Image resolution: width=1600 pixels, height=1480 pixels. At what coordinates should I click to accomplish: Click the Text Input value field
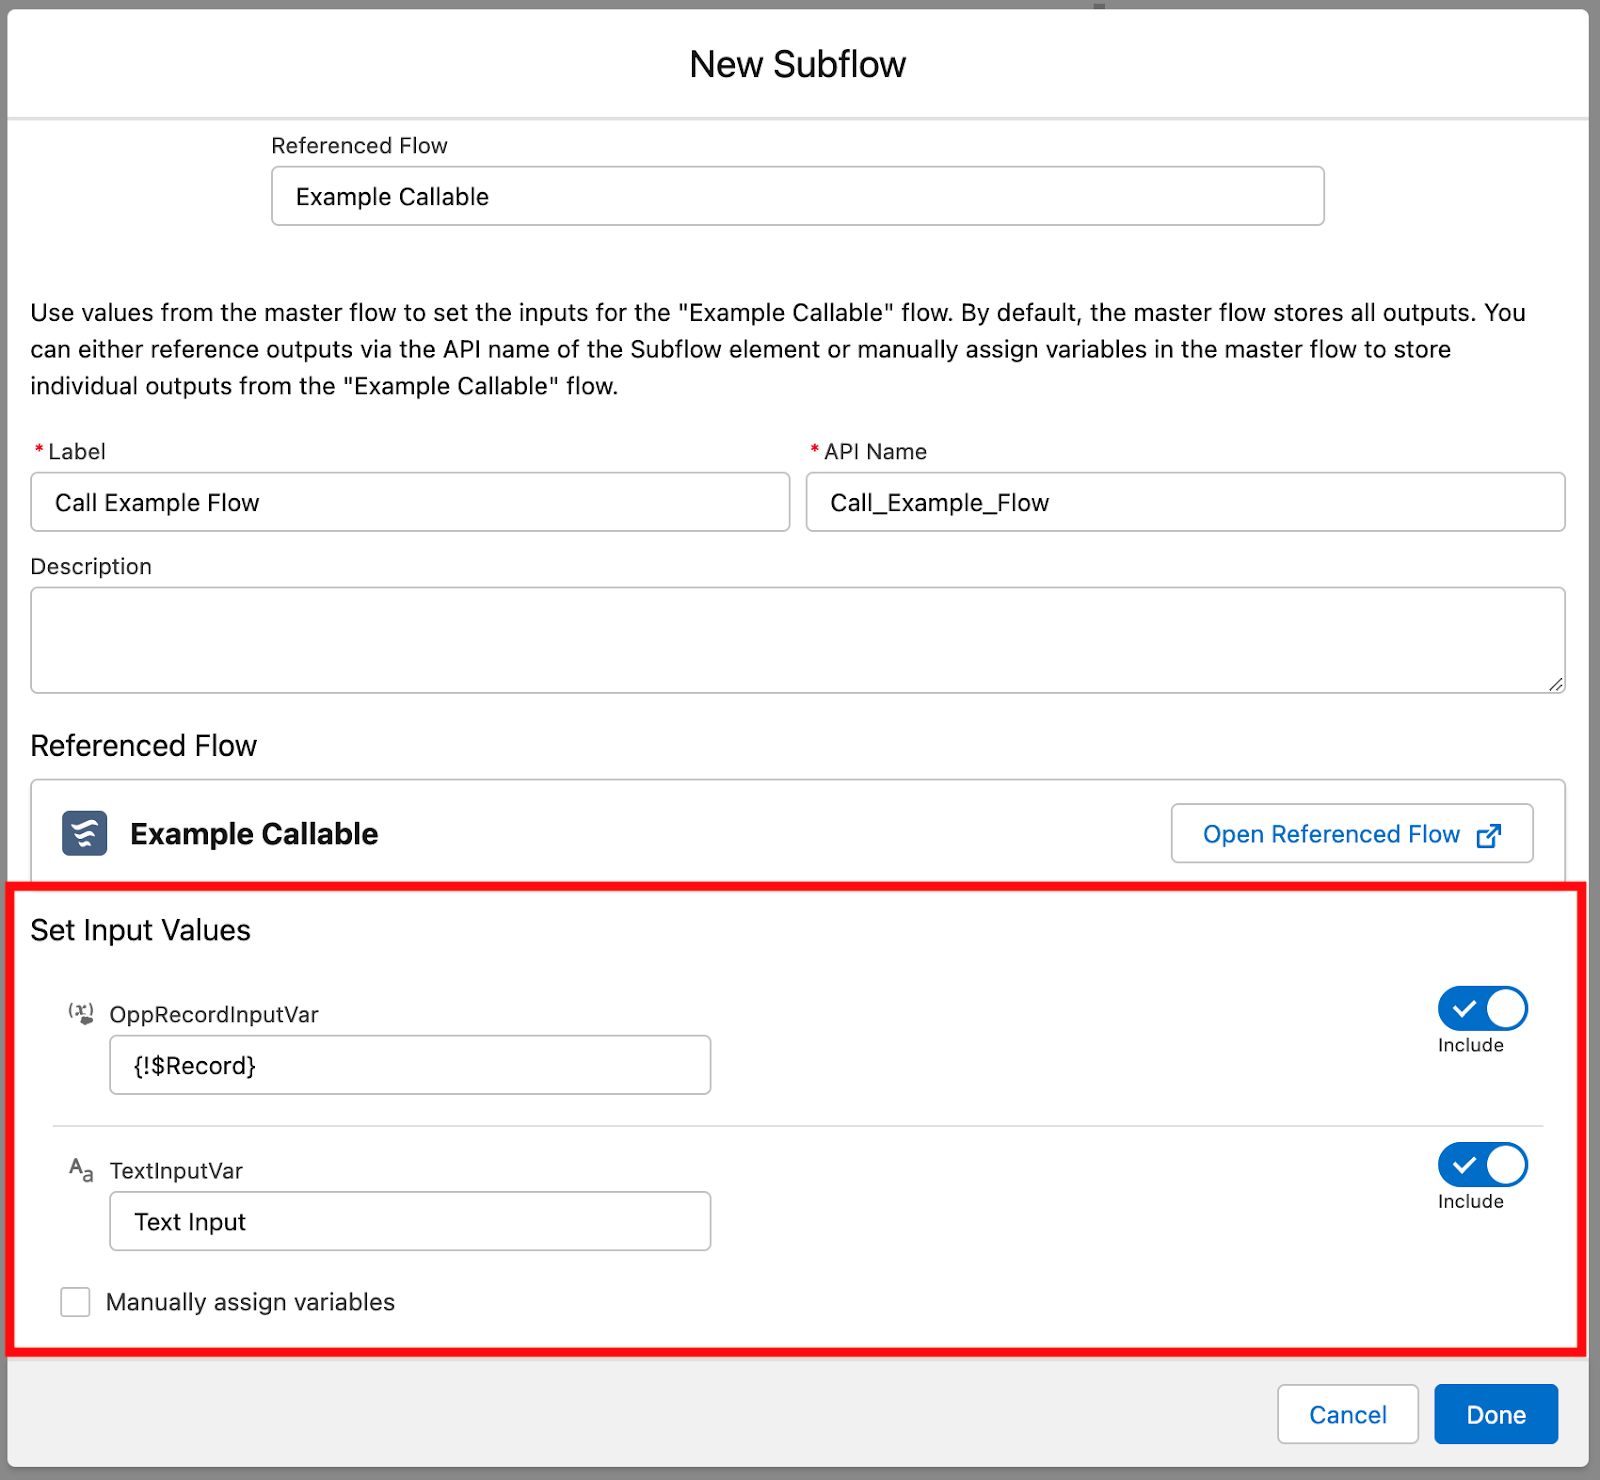pos(409,1221)
